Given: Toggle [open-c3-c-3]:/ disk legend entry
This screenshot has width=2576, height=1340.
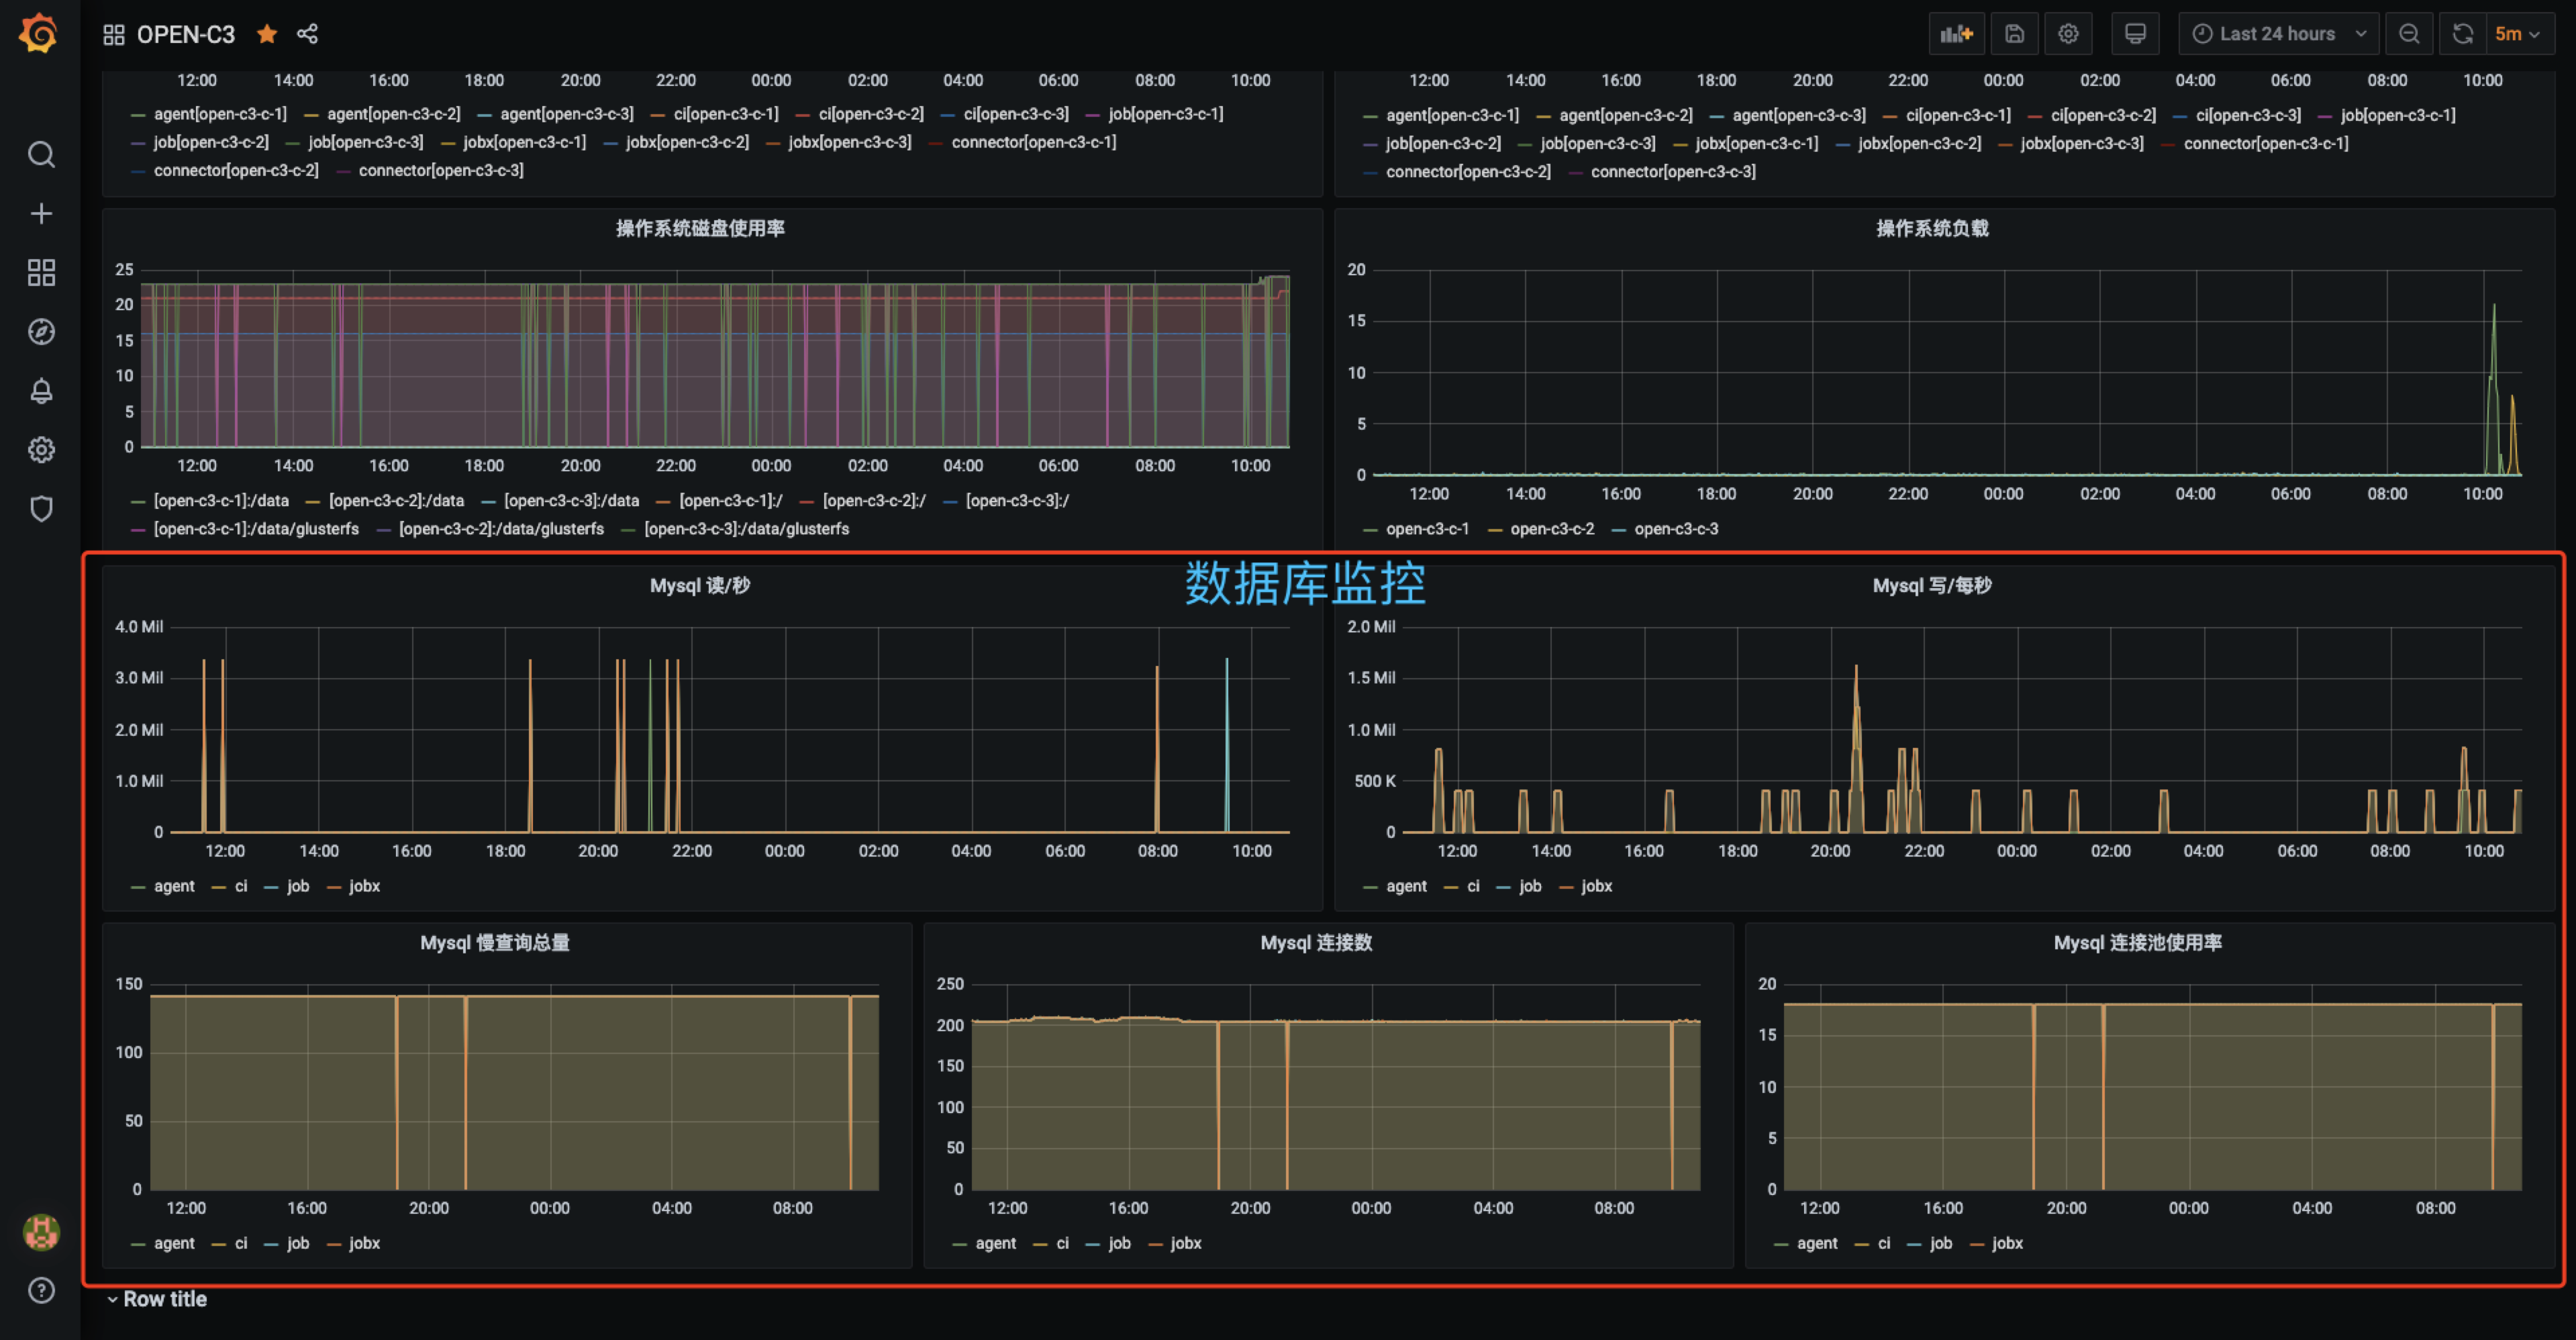Looking at the screenshot, I should 1017,501.
